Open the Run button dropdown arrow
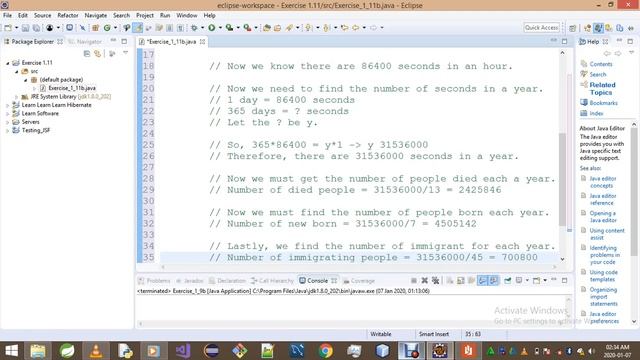This screenshot has width=640, height=360. tap(220, 28)
